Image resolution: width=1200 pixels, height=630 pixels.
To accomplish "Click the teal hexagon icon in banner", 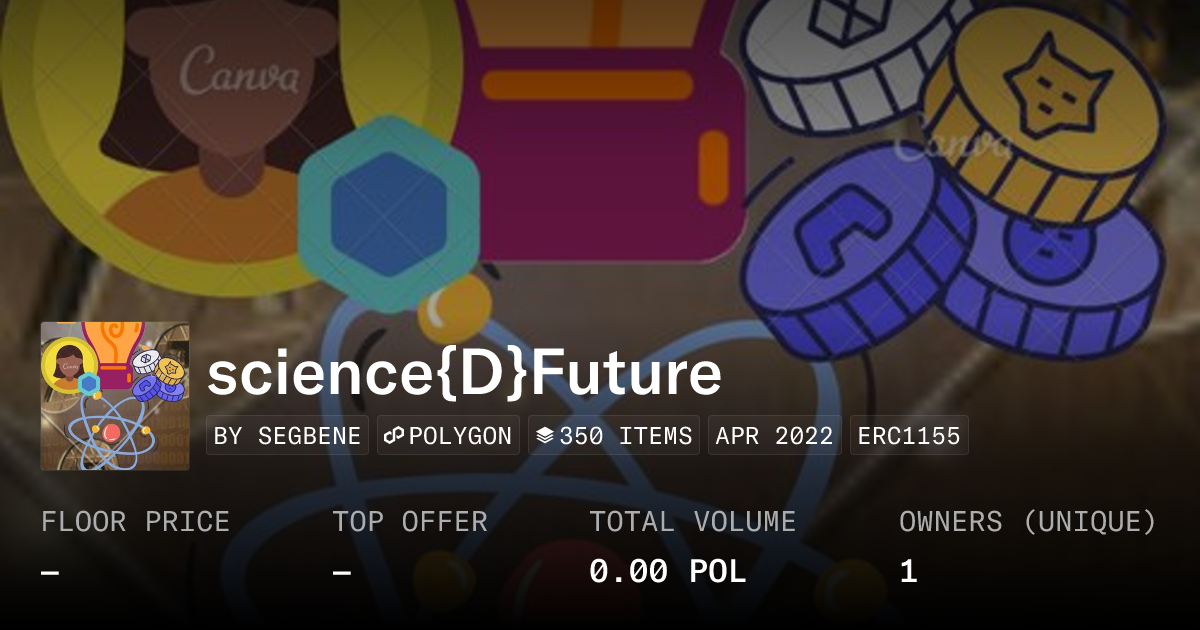I will [x=389, y=210].
